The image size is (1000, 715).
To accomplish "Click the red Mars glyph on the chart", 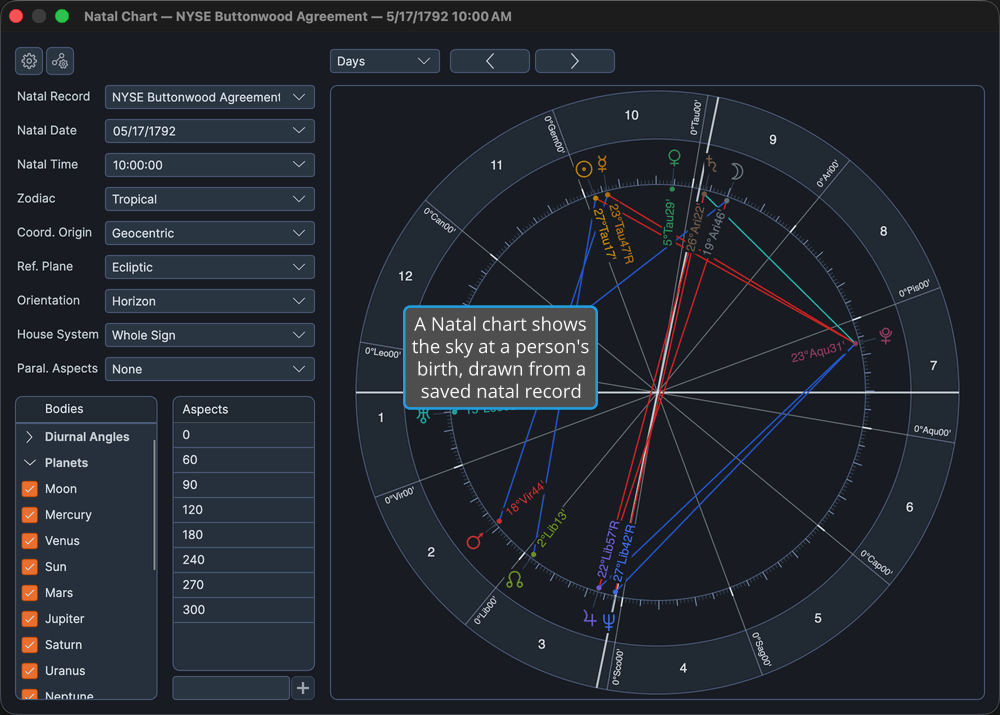I will [x=474, y=541].
